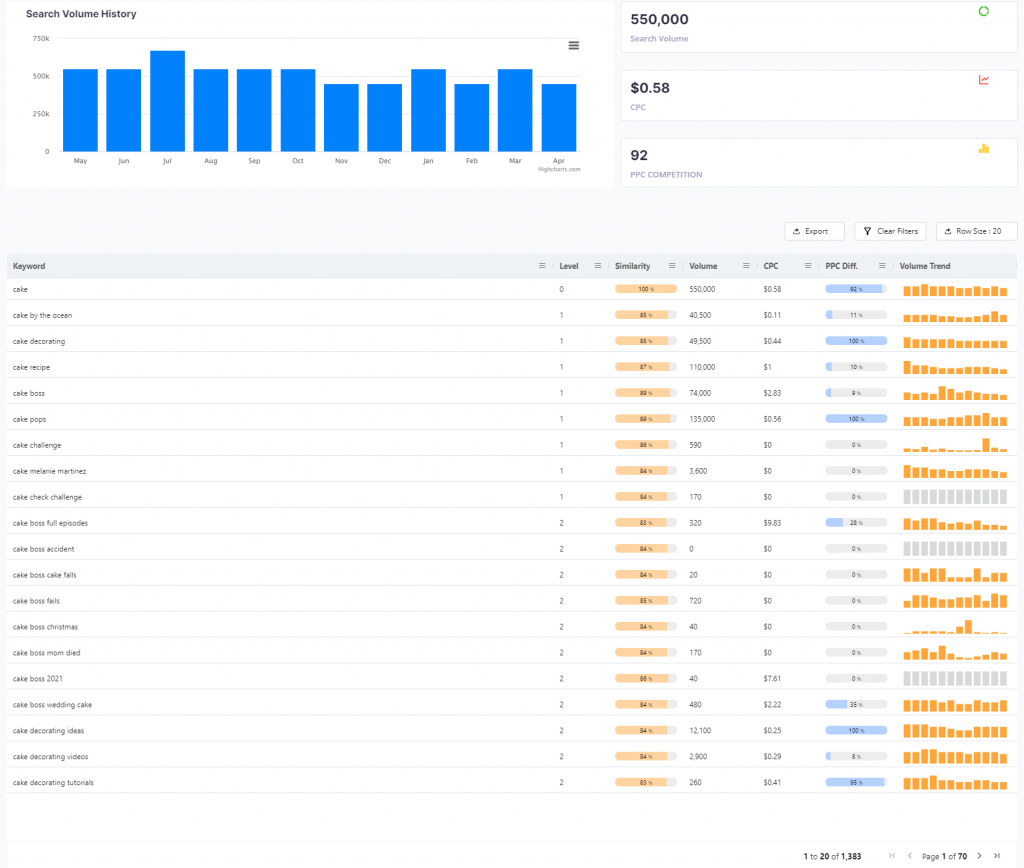Open the PPC Diff. column filter menu icon
Screen dimensions: 1024x868
[882, 266]
